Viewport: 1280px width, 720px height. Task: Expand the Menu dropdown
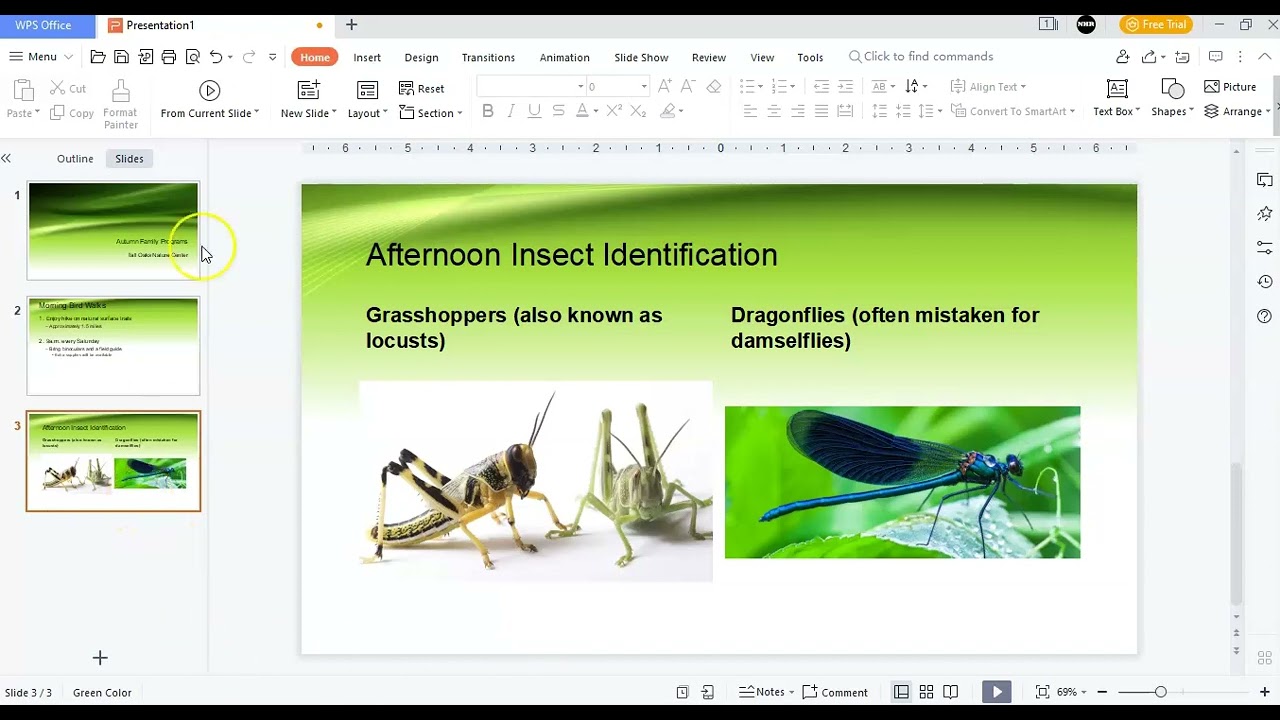(x=41, y=57)
